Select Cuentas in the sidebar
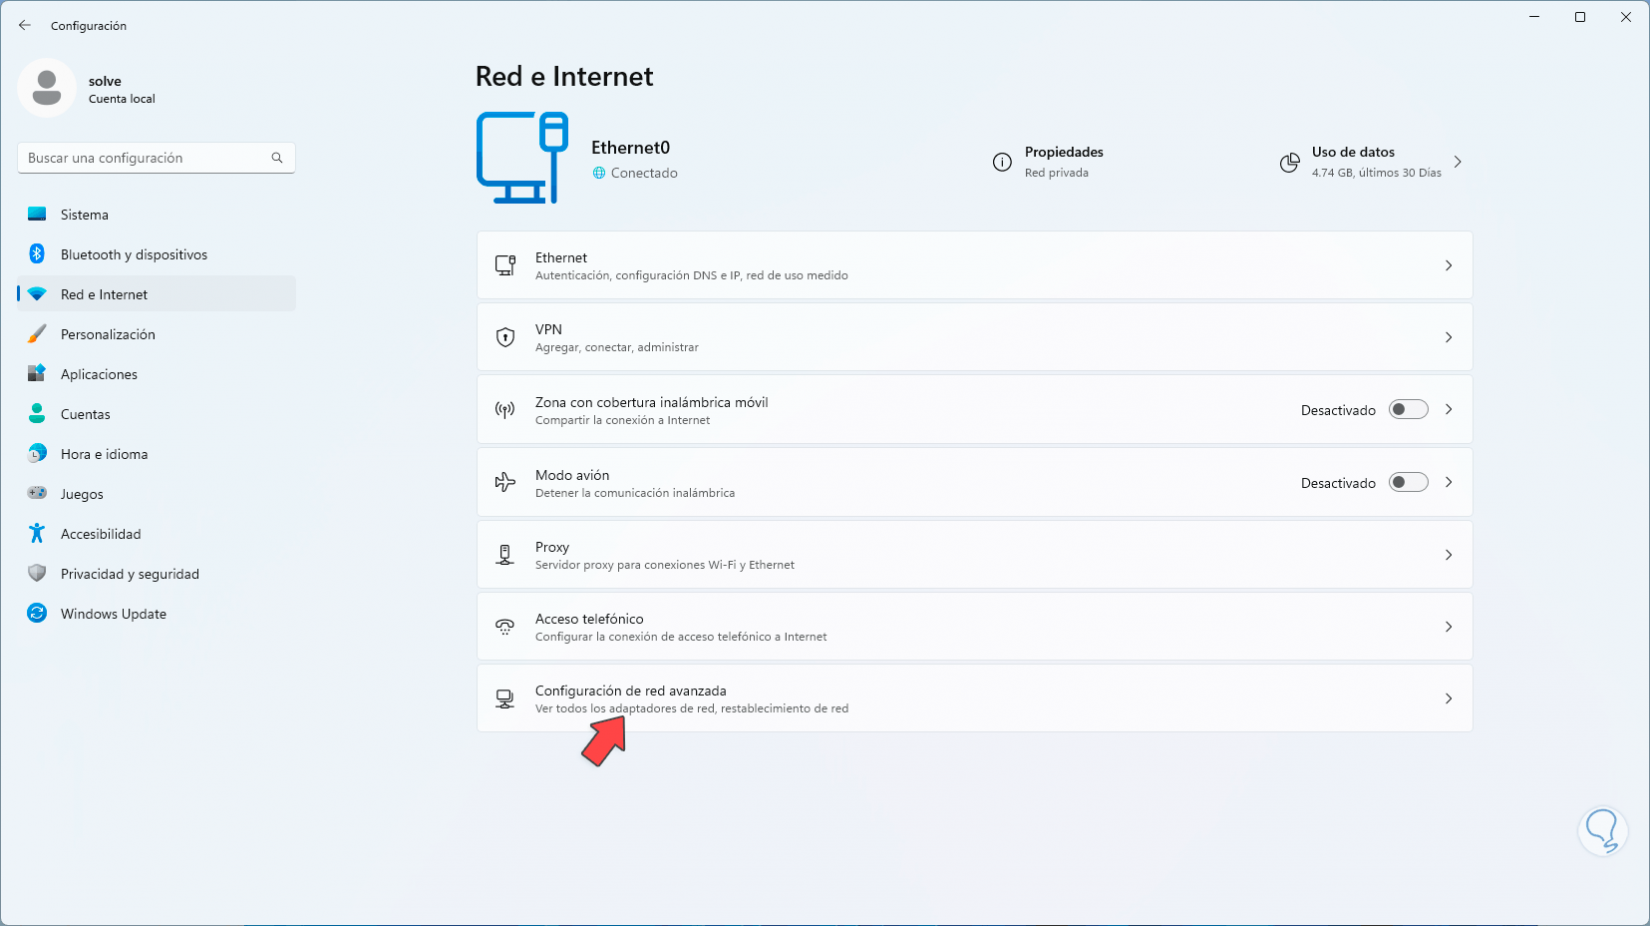1650x926 pixels. 156,414
